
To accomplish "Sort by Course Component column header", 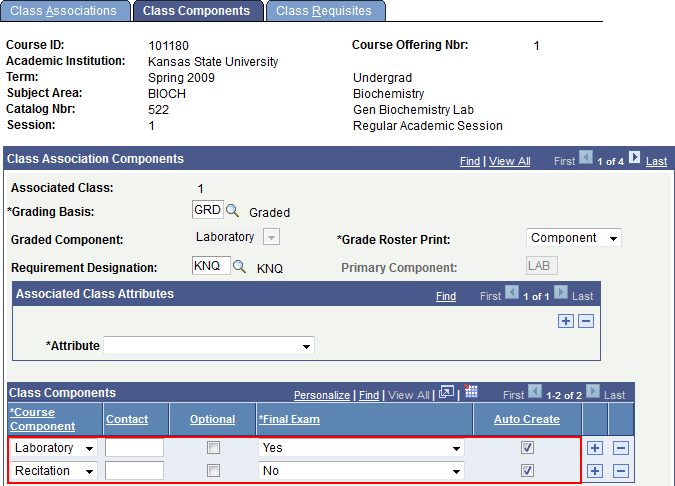I will point(42,419).
